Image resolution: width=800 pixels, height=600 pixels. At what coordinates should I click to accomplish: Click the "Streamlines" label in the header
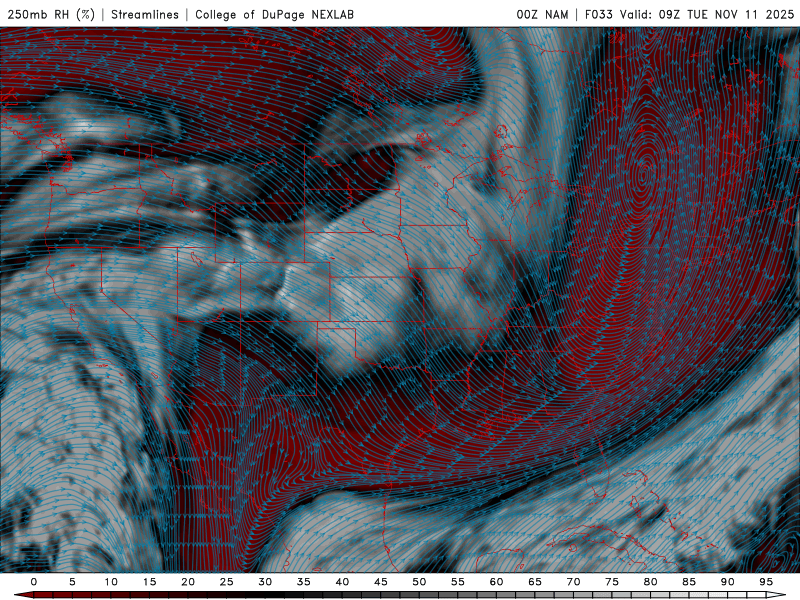(x=145, y=15)
